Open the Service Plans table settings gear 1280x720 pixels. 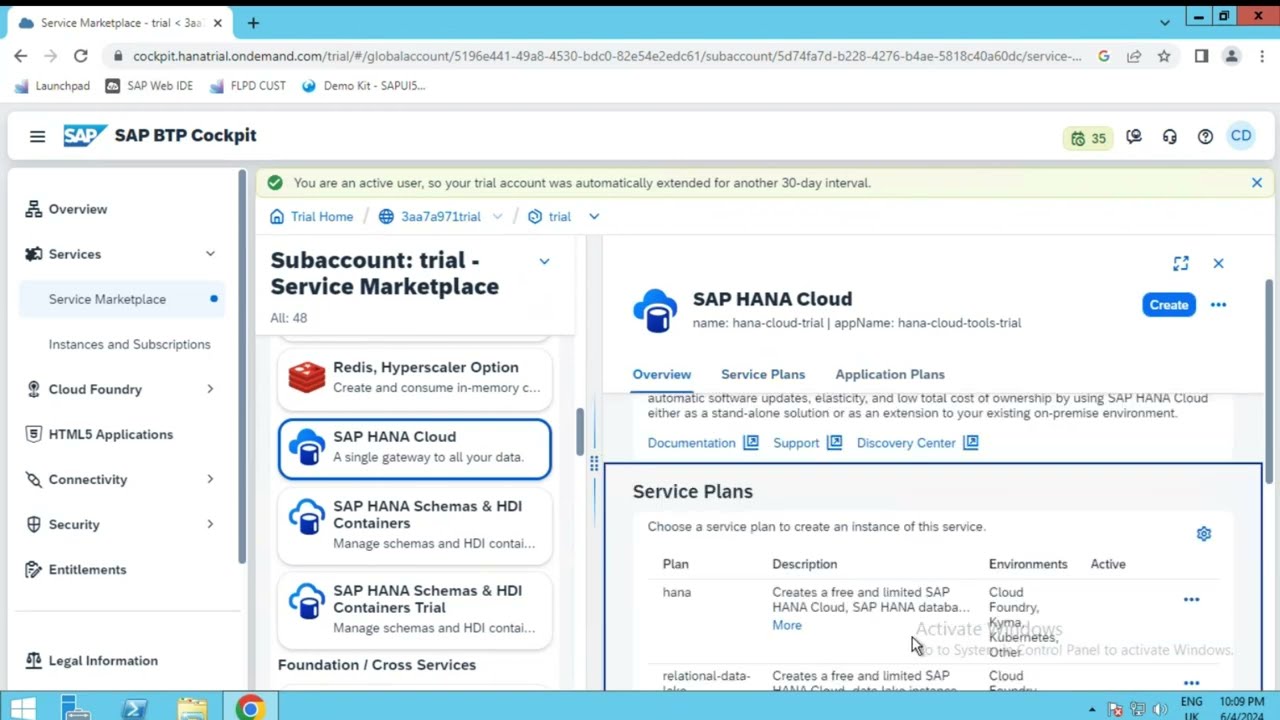[1204, 534]
